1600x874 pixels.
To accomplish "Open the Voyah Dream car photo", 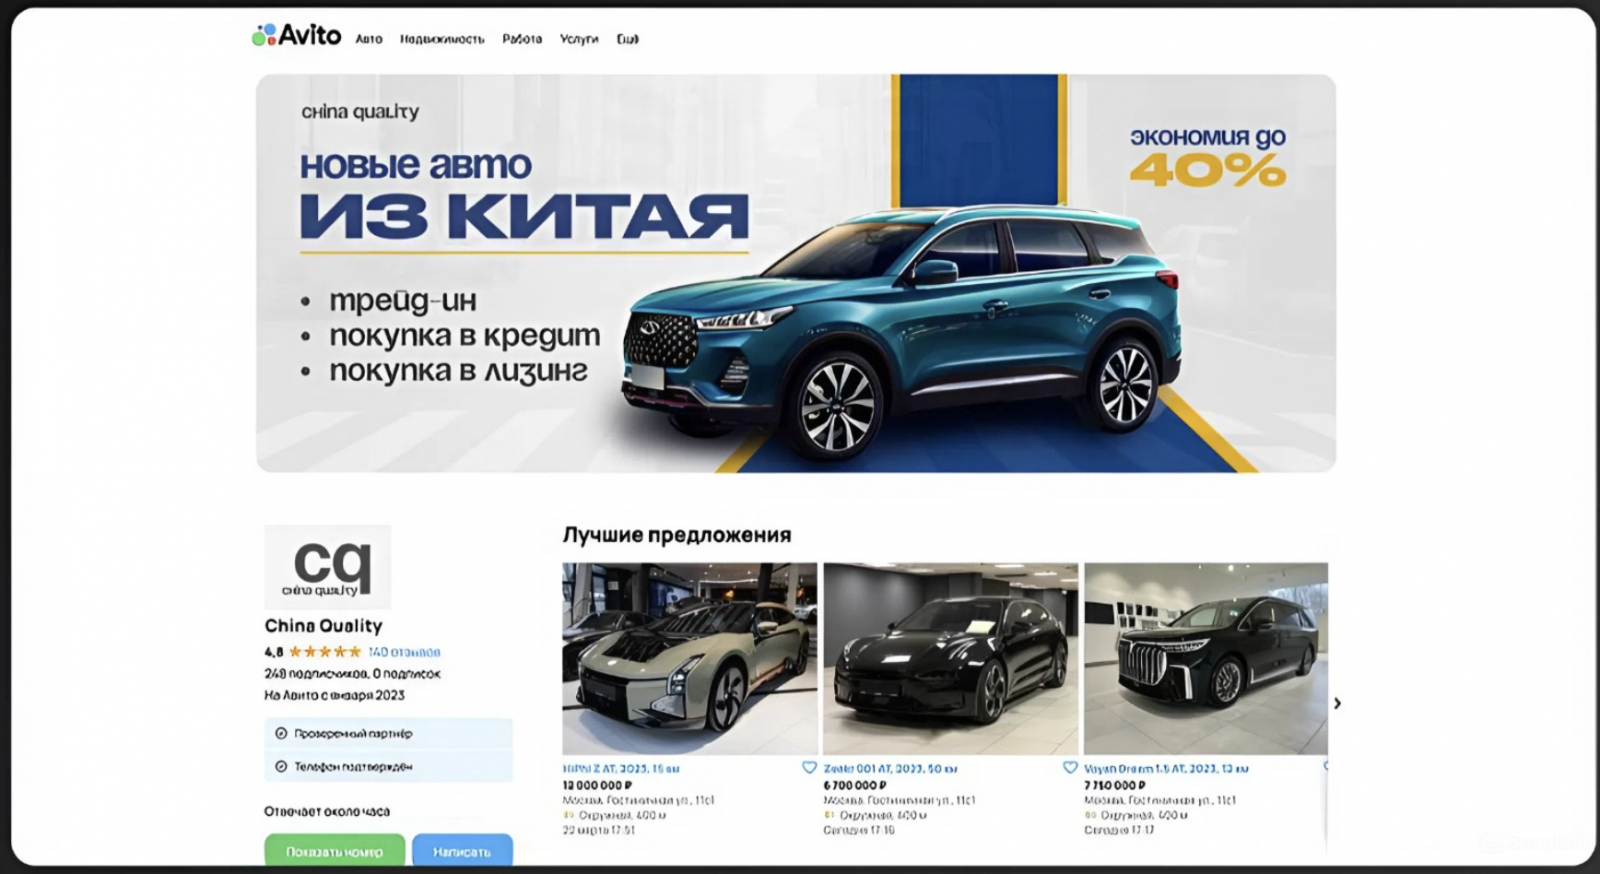I will click(x=1206, y=658).
